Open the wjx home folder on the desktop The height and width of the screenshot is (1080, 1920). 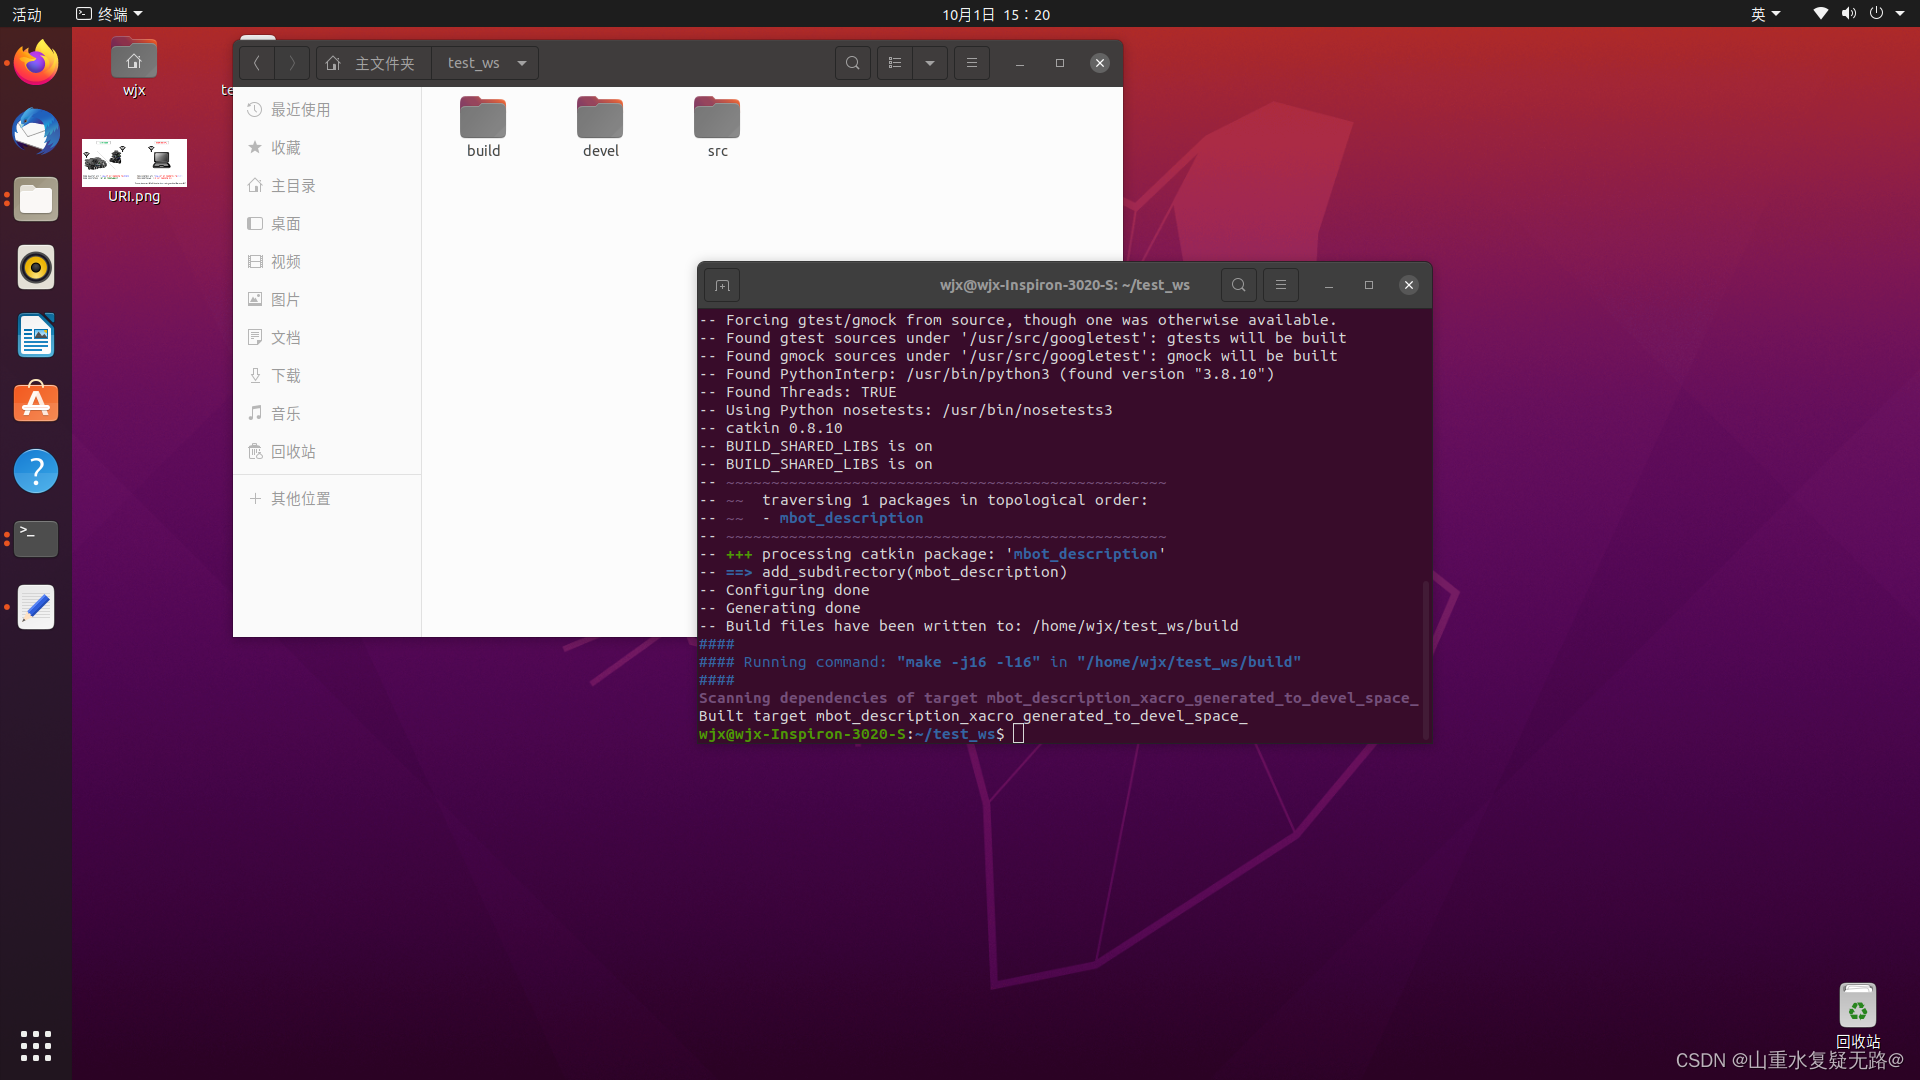134,67
